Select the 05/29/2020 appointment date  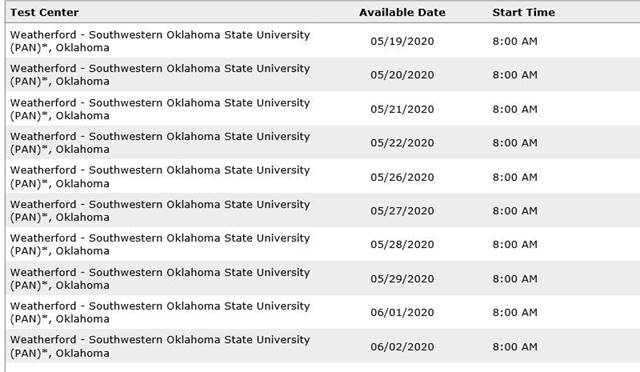tap(402, 279)
